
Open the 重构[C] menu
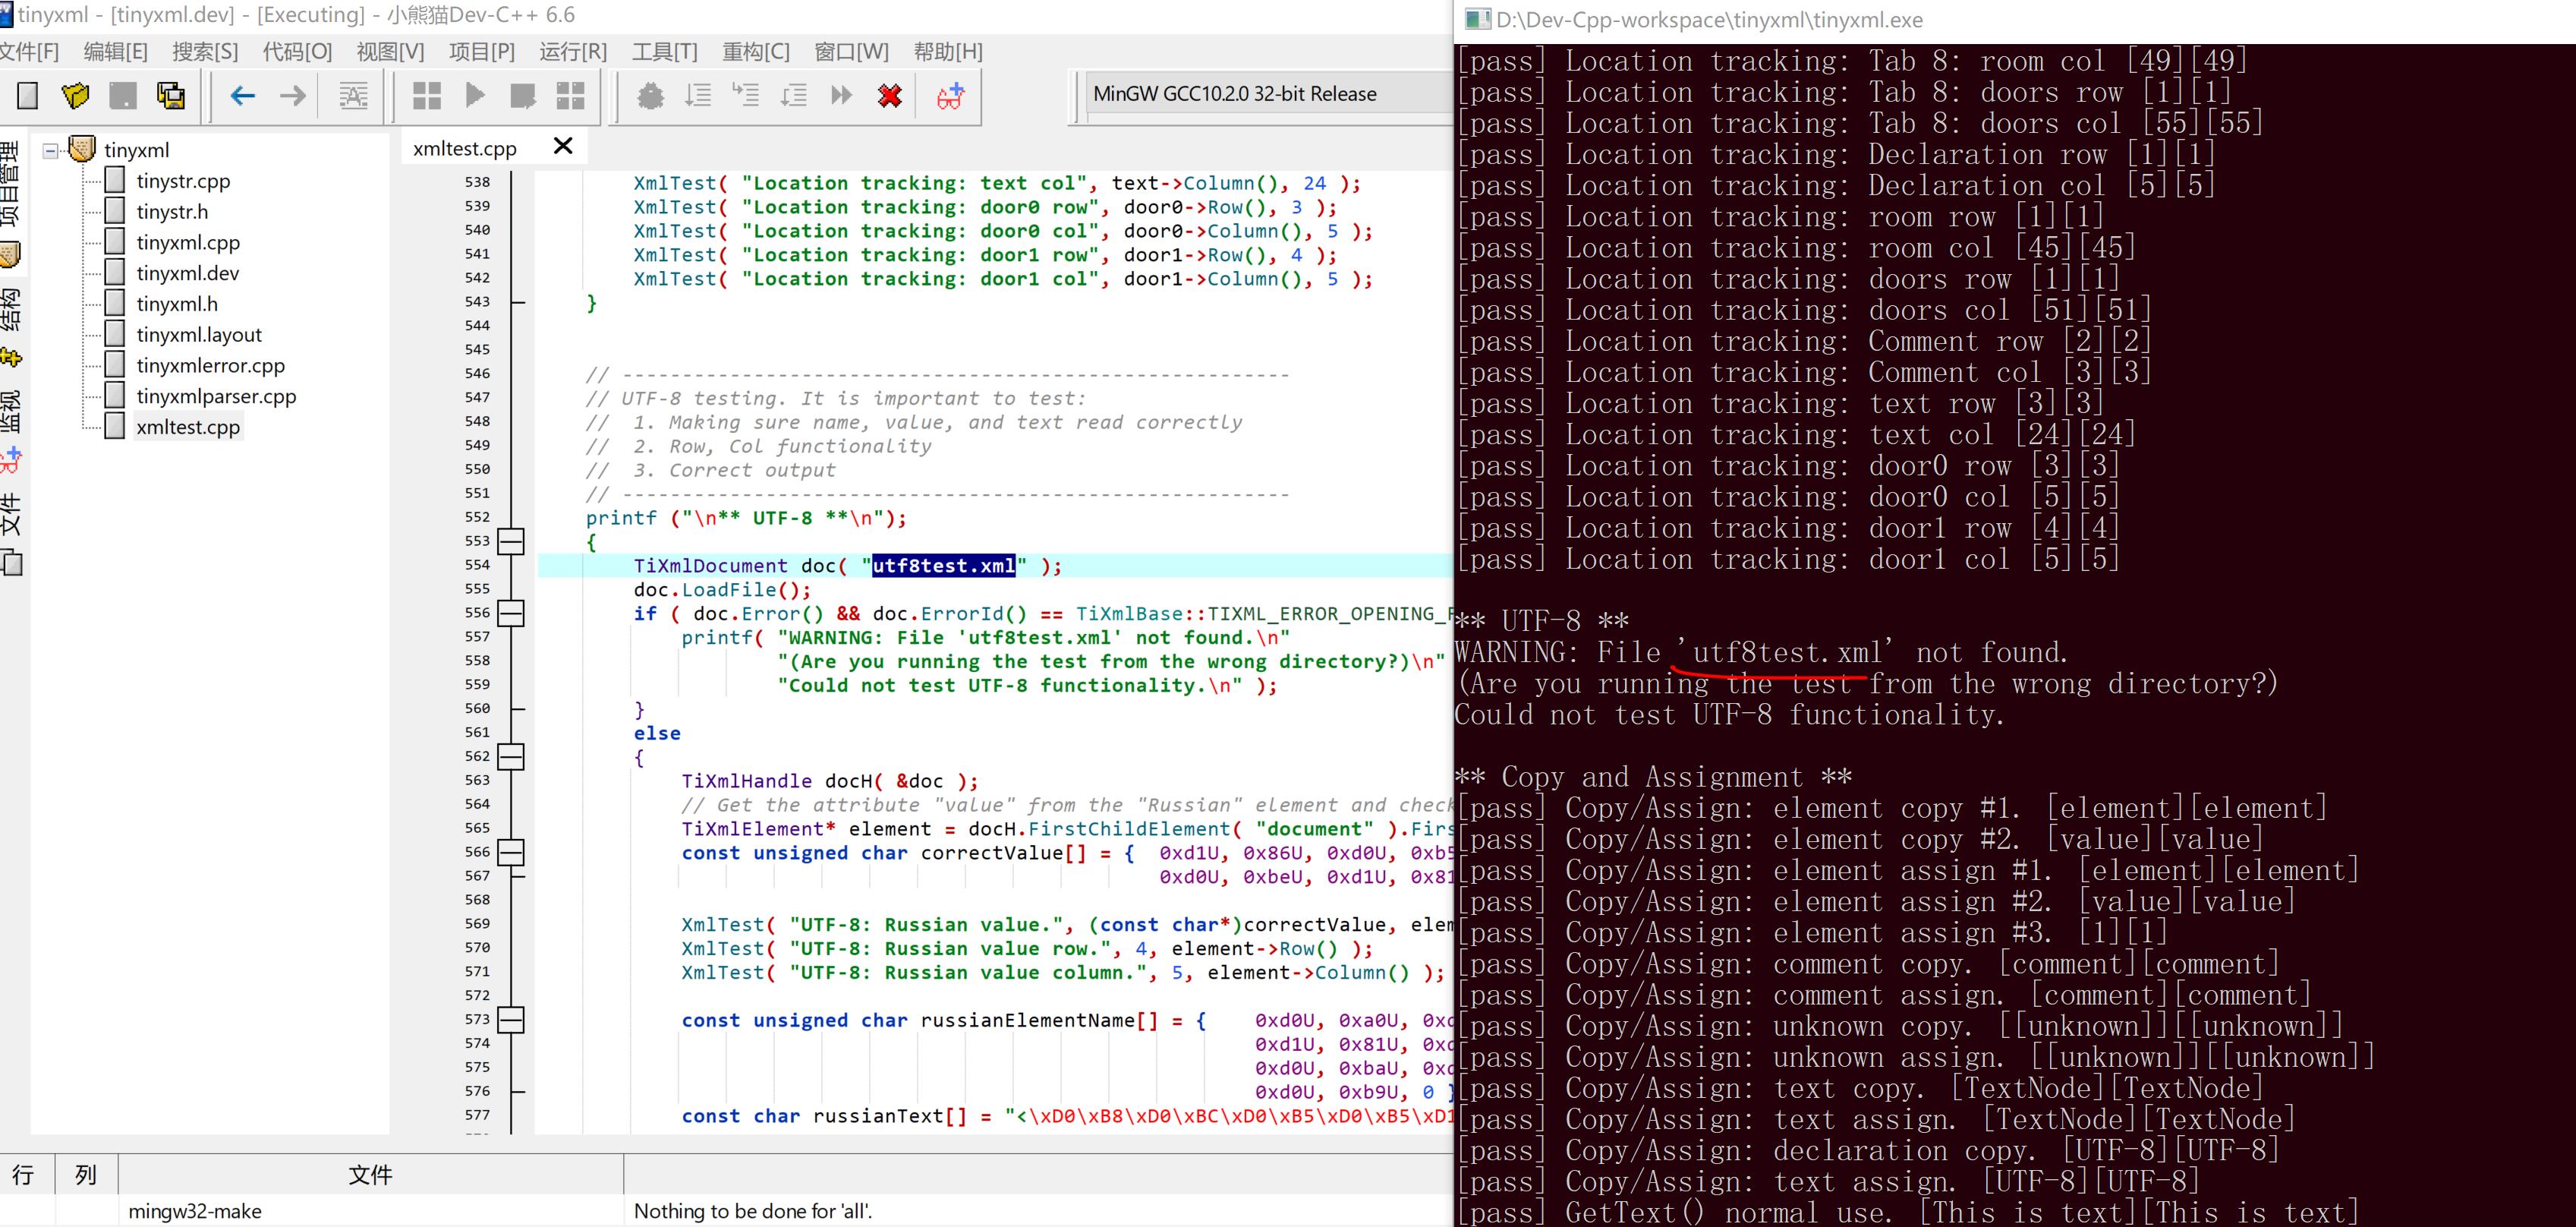point(755,52)
